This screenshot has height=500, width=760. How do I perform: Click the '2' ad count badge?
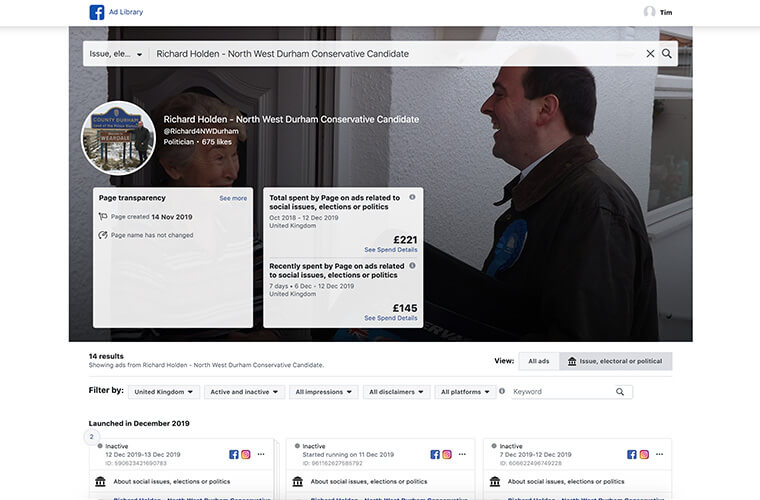[92, 437]
